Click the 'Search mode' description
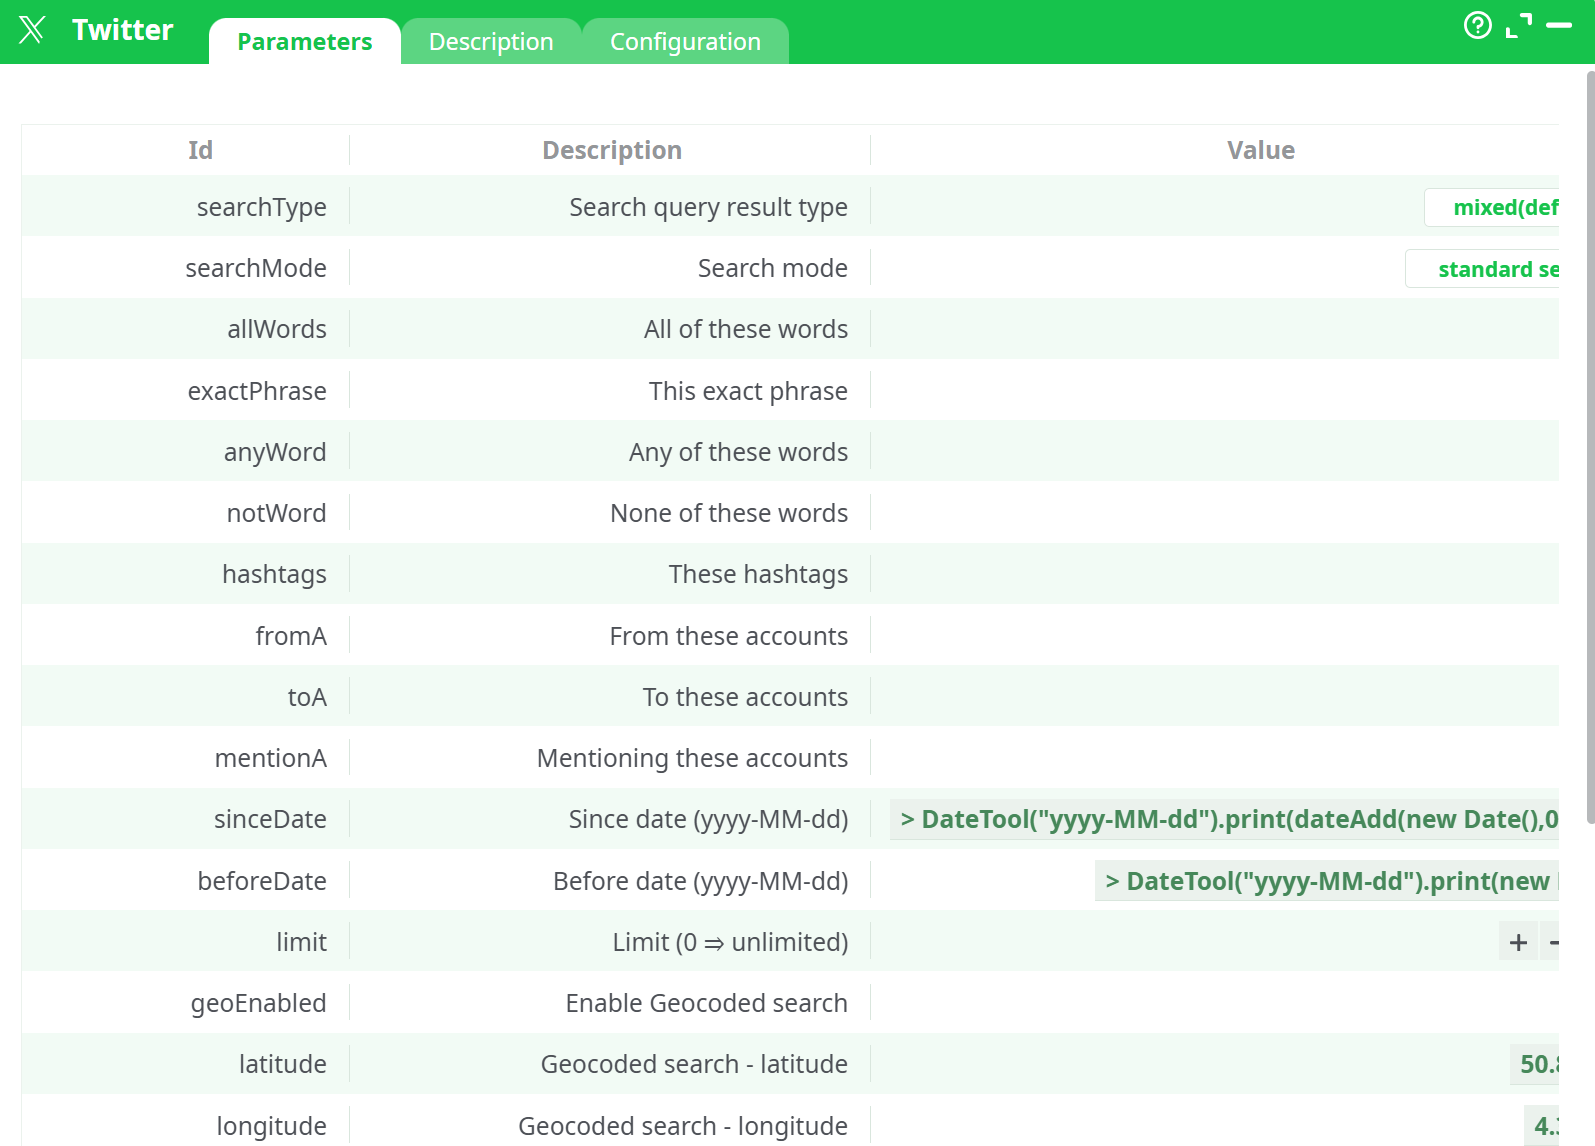This screenshot has width=1595, height=1146. [773, 268]
